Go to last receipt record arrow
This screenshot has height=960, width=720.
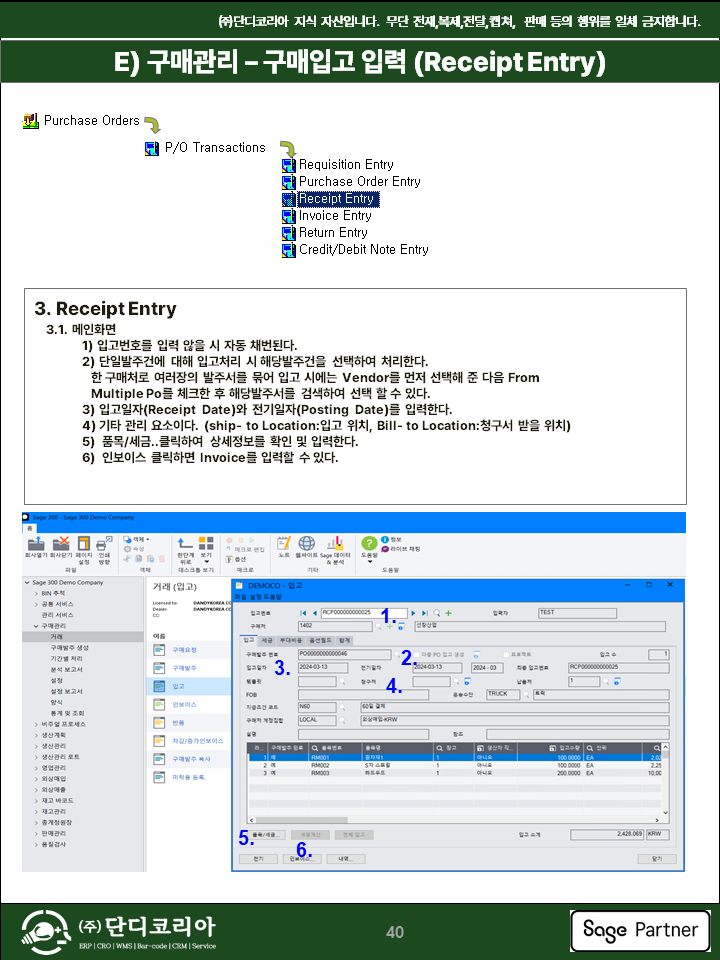[x=425, y=613]
